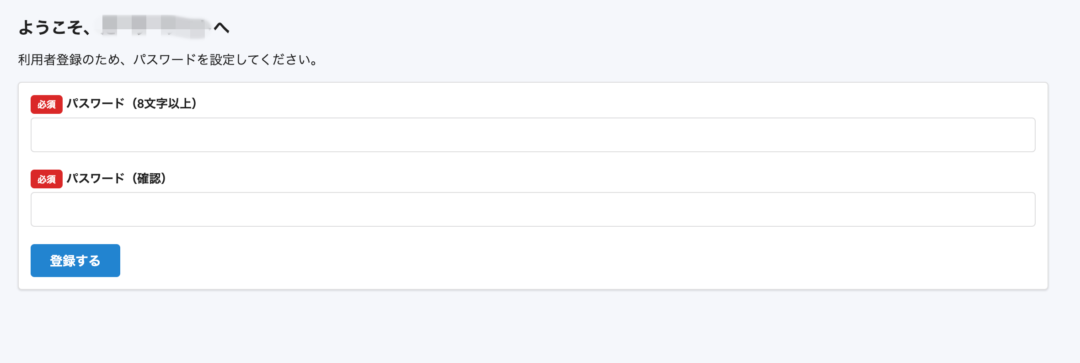Click the へ character ending the heading
This screenshot has height=363, width=1080.
pos(221,28)
